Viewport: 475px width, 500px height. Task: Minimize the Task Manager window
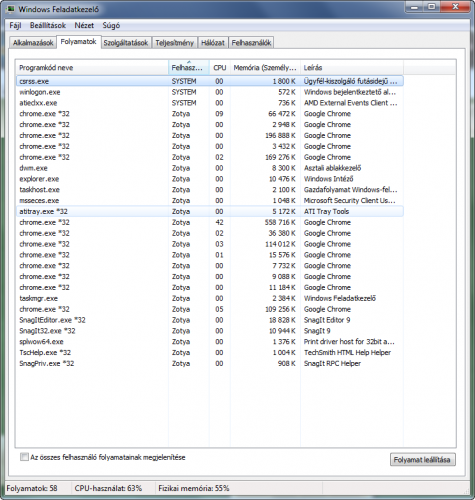[414, 7]
